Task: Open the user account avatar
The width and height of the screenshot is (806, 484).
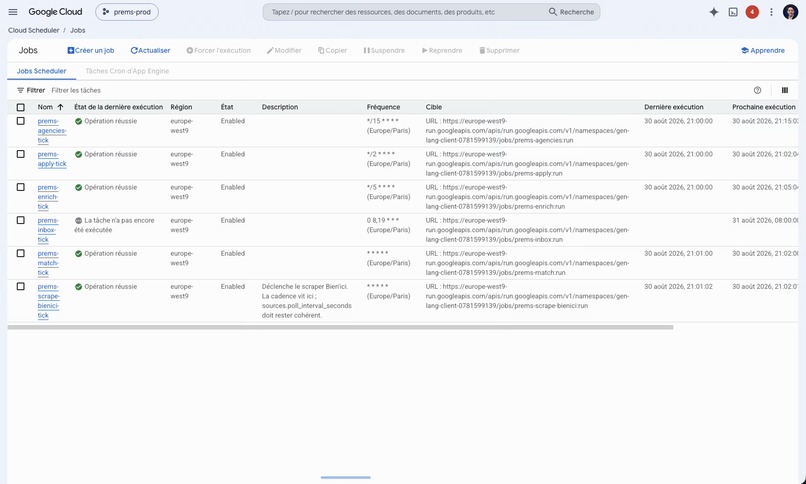Action: coord(790,12)
